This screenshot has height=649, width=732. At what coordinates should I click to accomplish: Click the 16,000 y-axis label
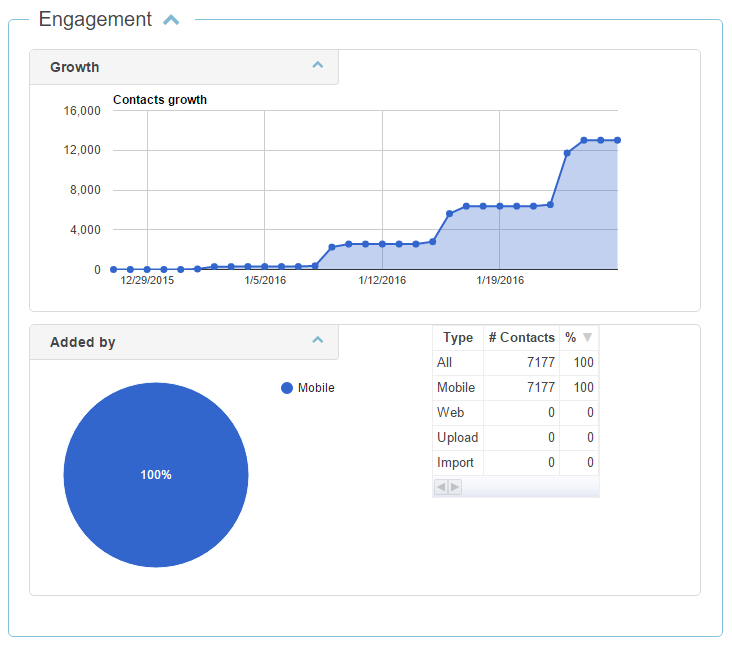(x=82, y=111)
